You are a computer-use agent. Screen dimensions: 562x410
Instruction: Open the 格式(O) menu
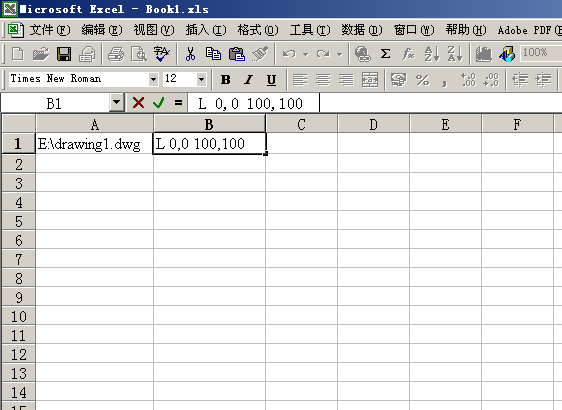258,30
